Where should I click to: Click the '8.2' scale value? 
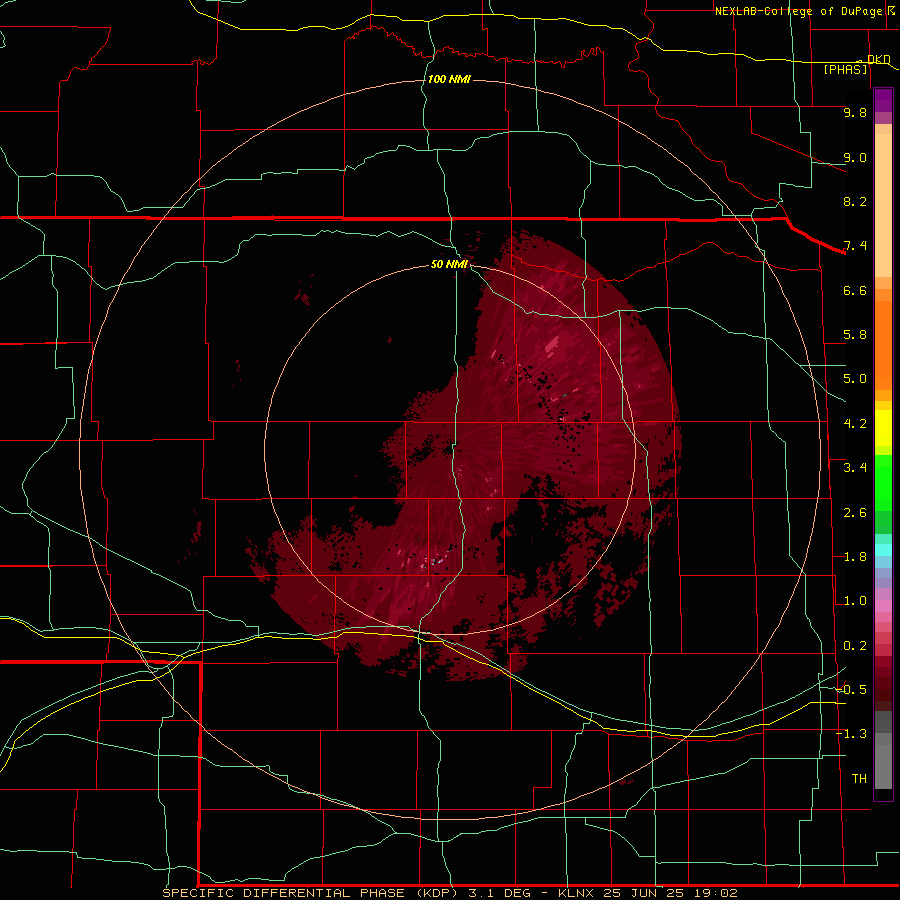click(855, 201)
